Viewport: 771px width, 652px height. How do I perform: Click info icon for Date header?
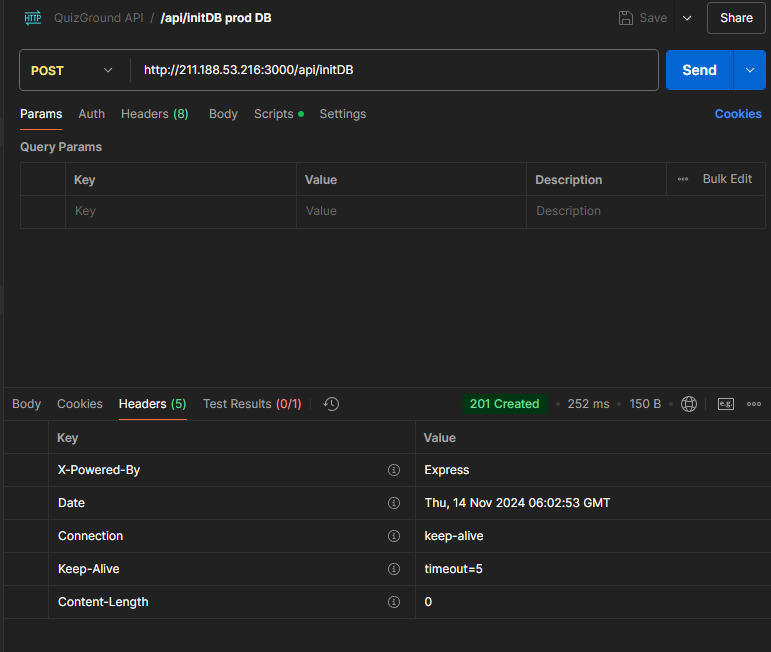pos(394,503)
